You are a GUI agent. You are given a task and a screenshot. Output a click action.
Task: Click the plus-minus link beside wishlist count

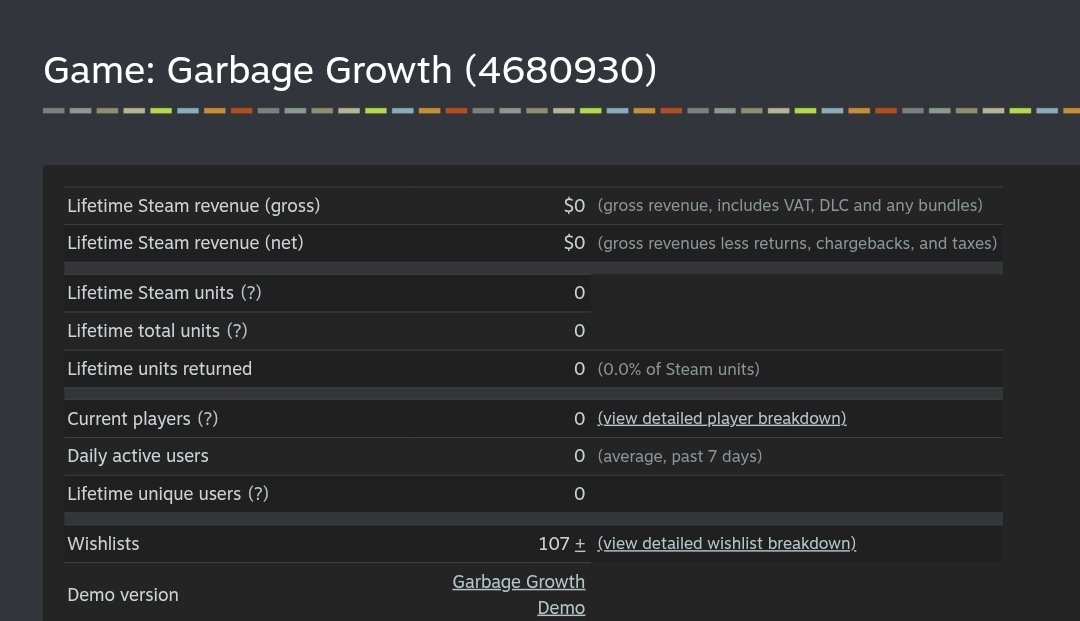point(580,544)
